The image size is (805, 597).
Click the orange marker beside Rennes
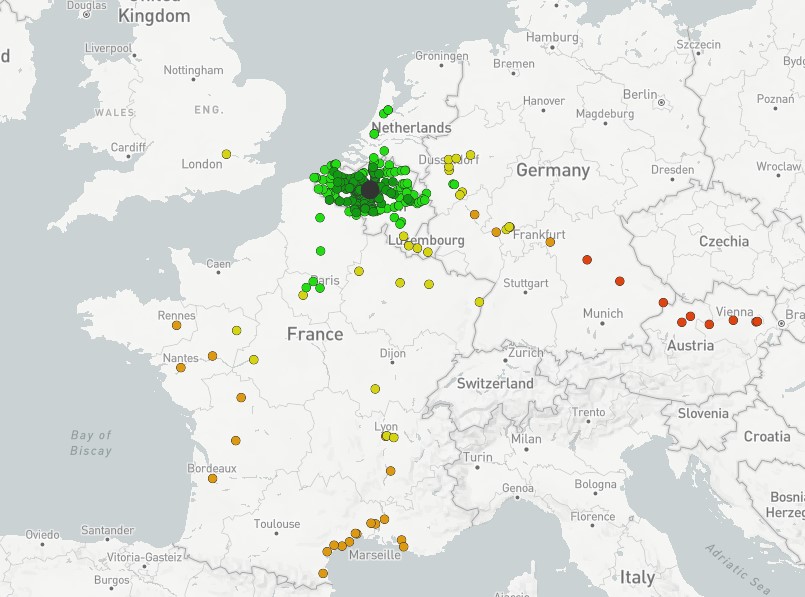pos(176,325)
